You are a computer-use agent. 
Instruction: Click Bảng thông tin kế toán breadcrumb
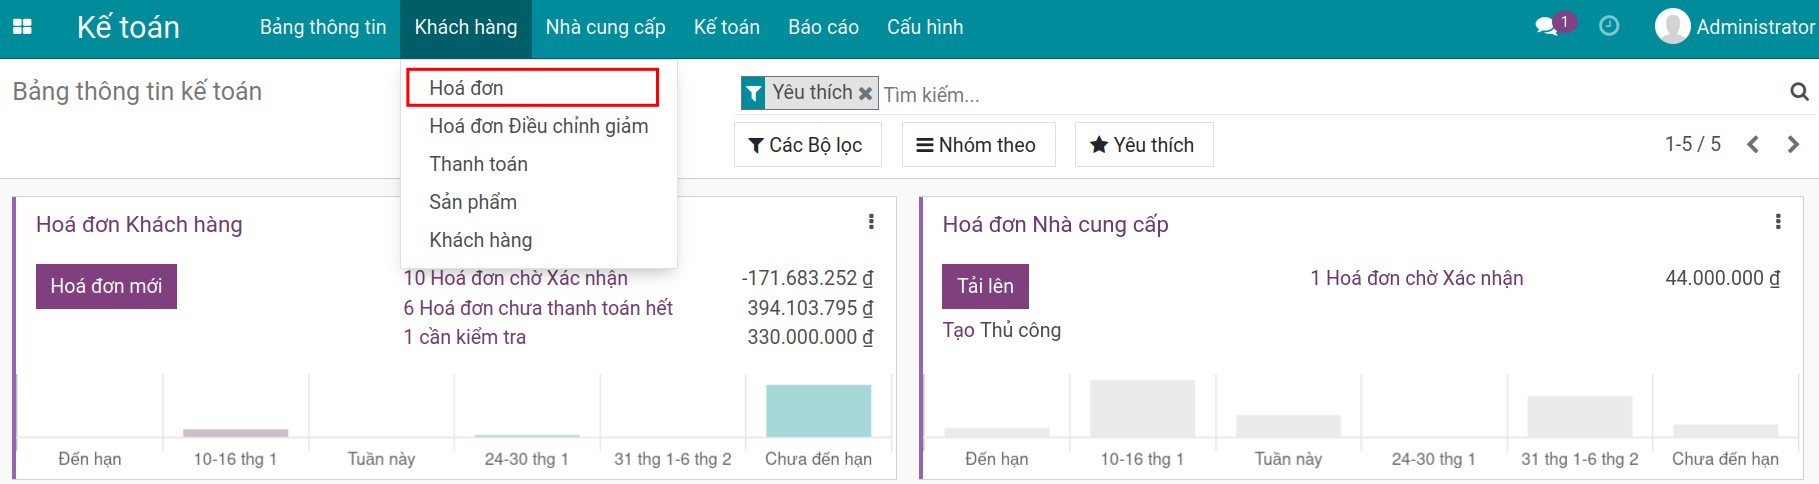137,91
